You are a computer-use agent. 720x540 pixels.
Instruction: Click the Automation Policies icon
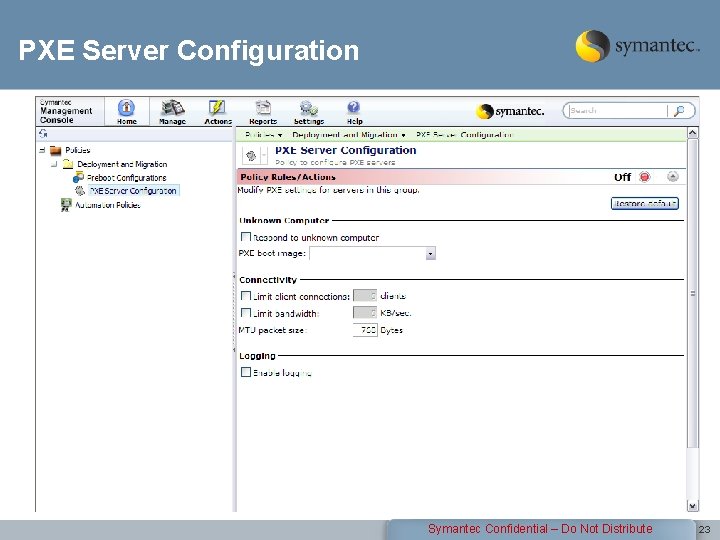66,204
